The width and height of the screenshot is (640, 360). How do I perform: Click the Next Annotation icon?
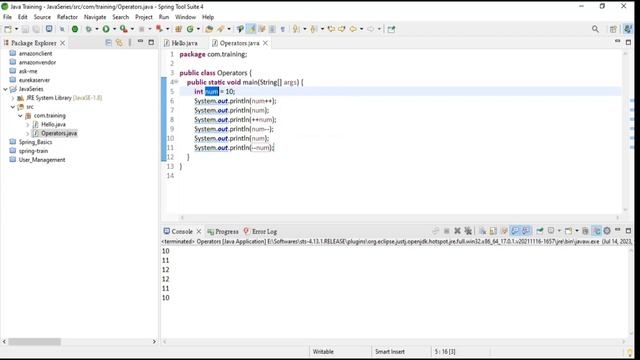click(x=296, y=29)
